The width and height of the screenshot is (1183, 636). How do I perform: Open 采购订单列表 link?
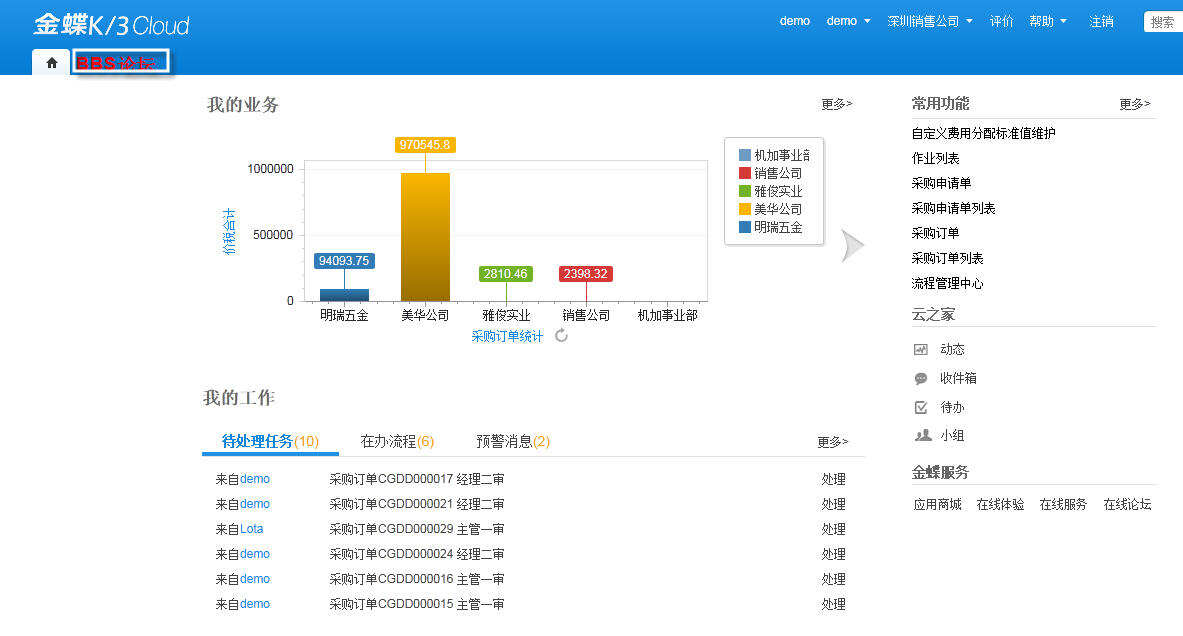click(x=948, y=258)
